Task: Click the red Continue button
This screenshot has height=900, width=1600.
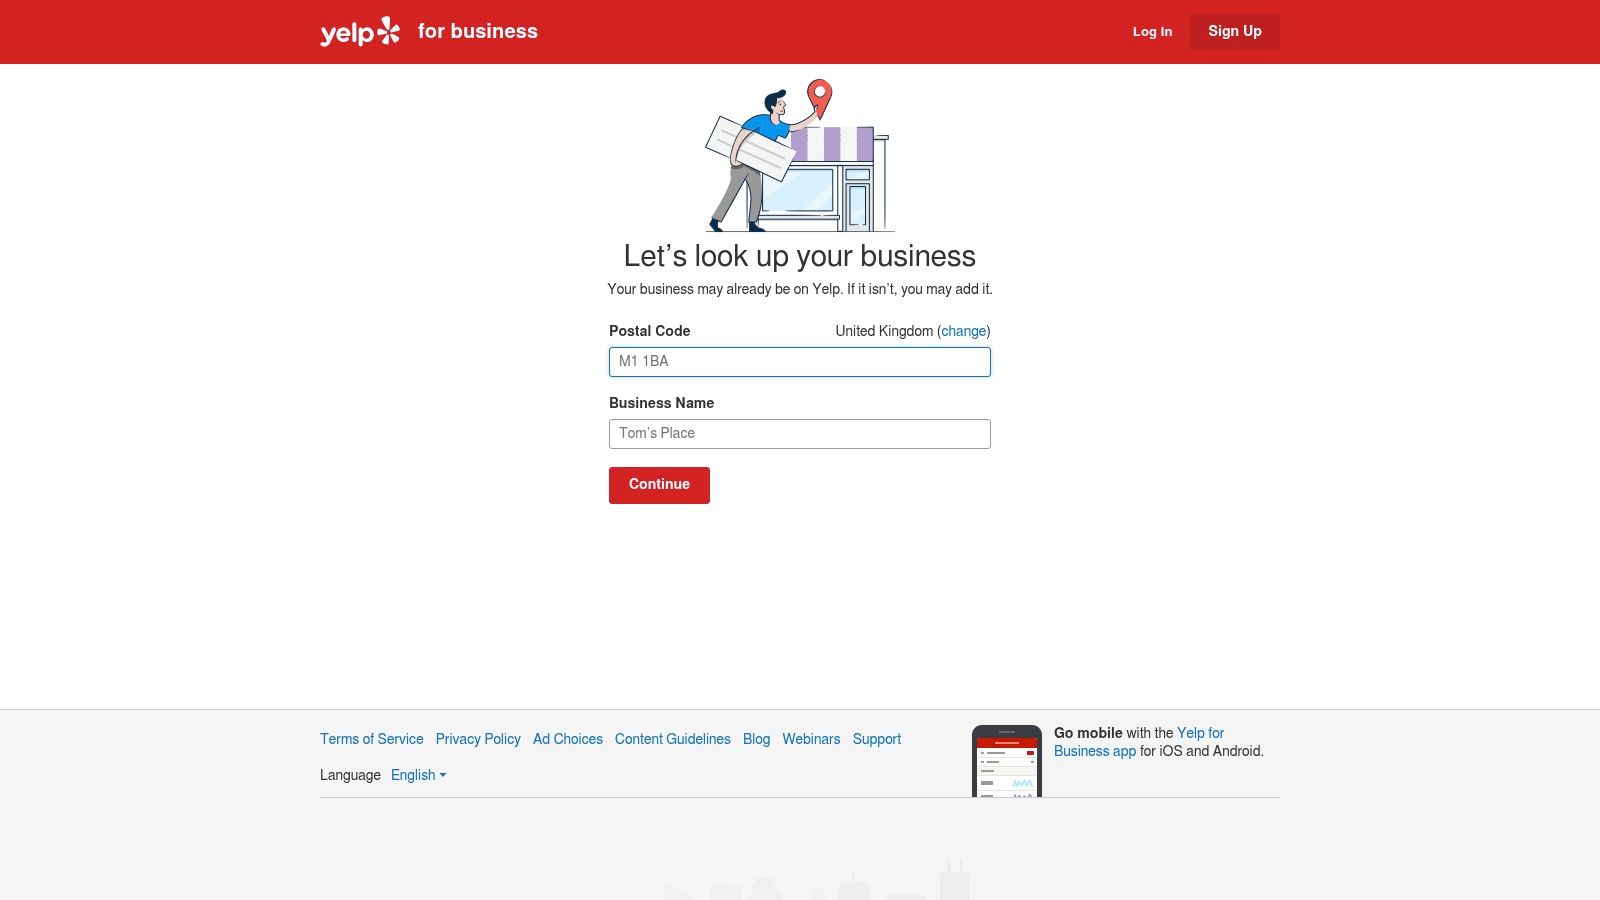Action: 659,485
